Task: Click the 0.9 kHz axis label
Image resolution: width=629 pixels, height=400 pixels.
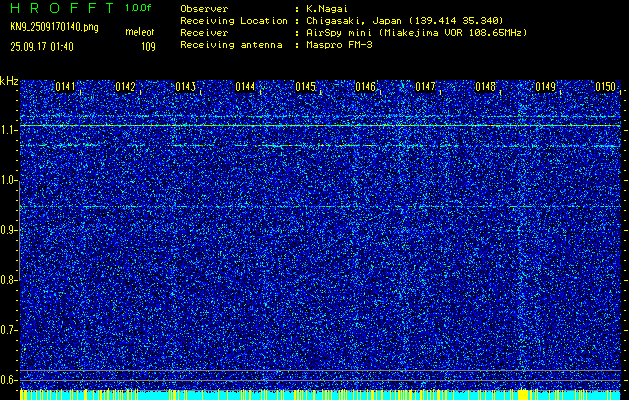Action: [x=8, y=230]
